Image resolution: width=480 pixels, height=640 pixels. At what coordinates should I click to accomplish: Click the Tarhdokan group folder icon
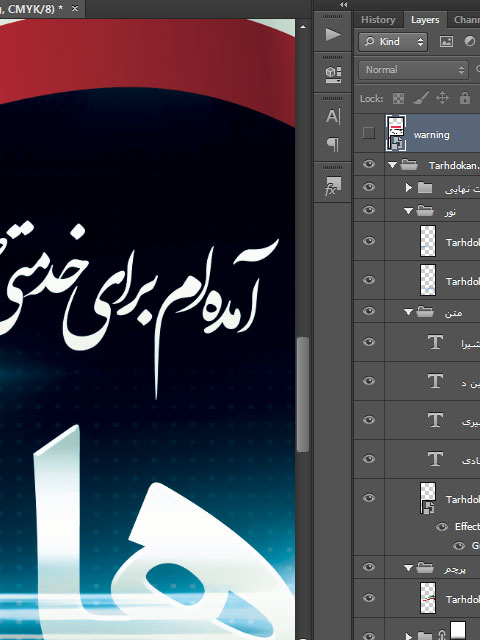tap(409, 165)
